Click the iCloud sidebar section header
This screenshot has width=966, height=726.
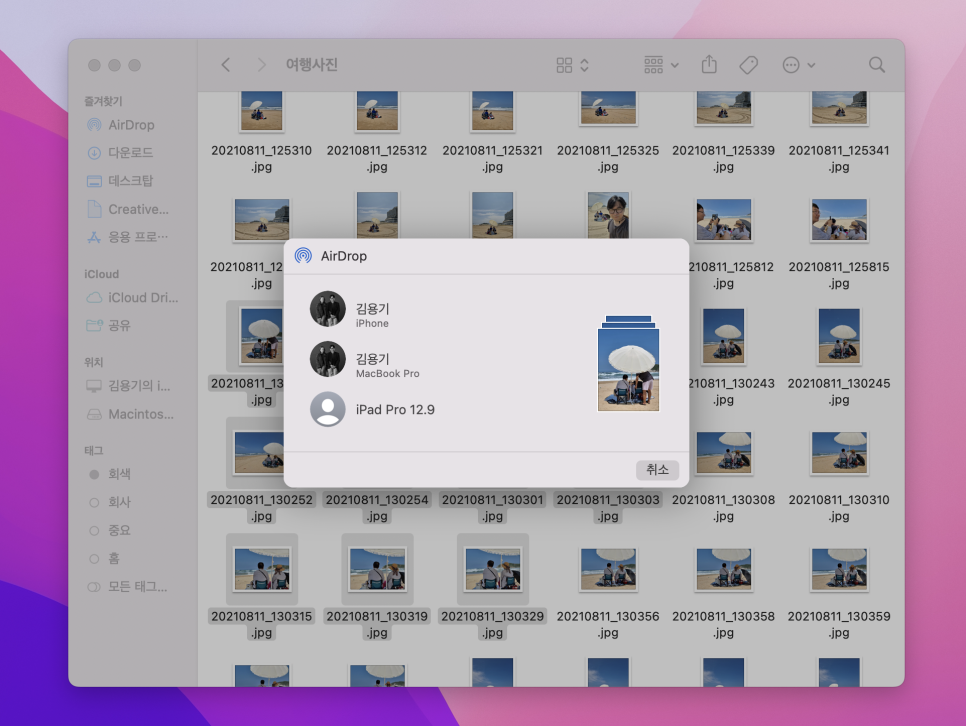click(102, 274)
